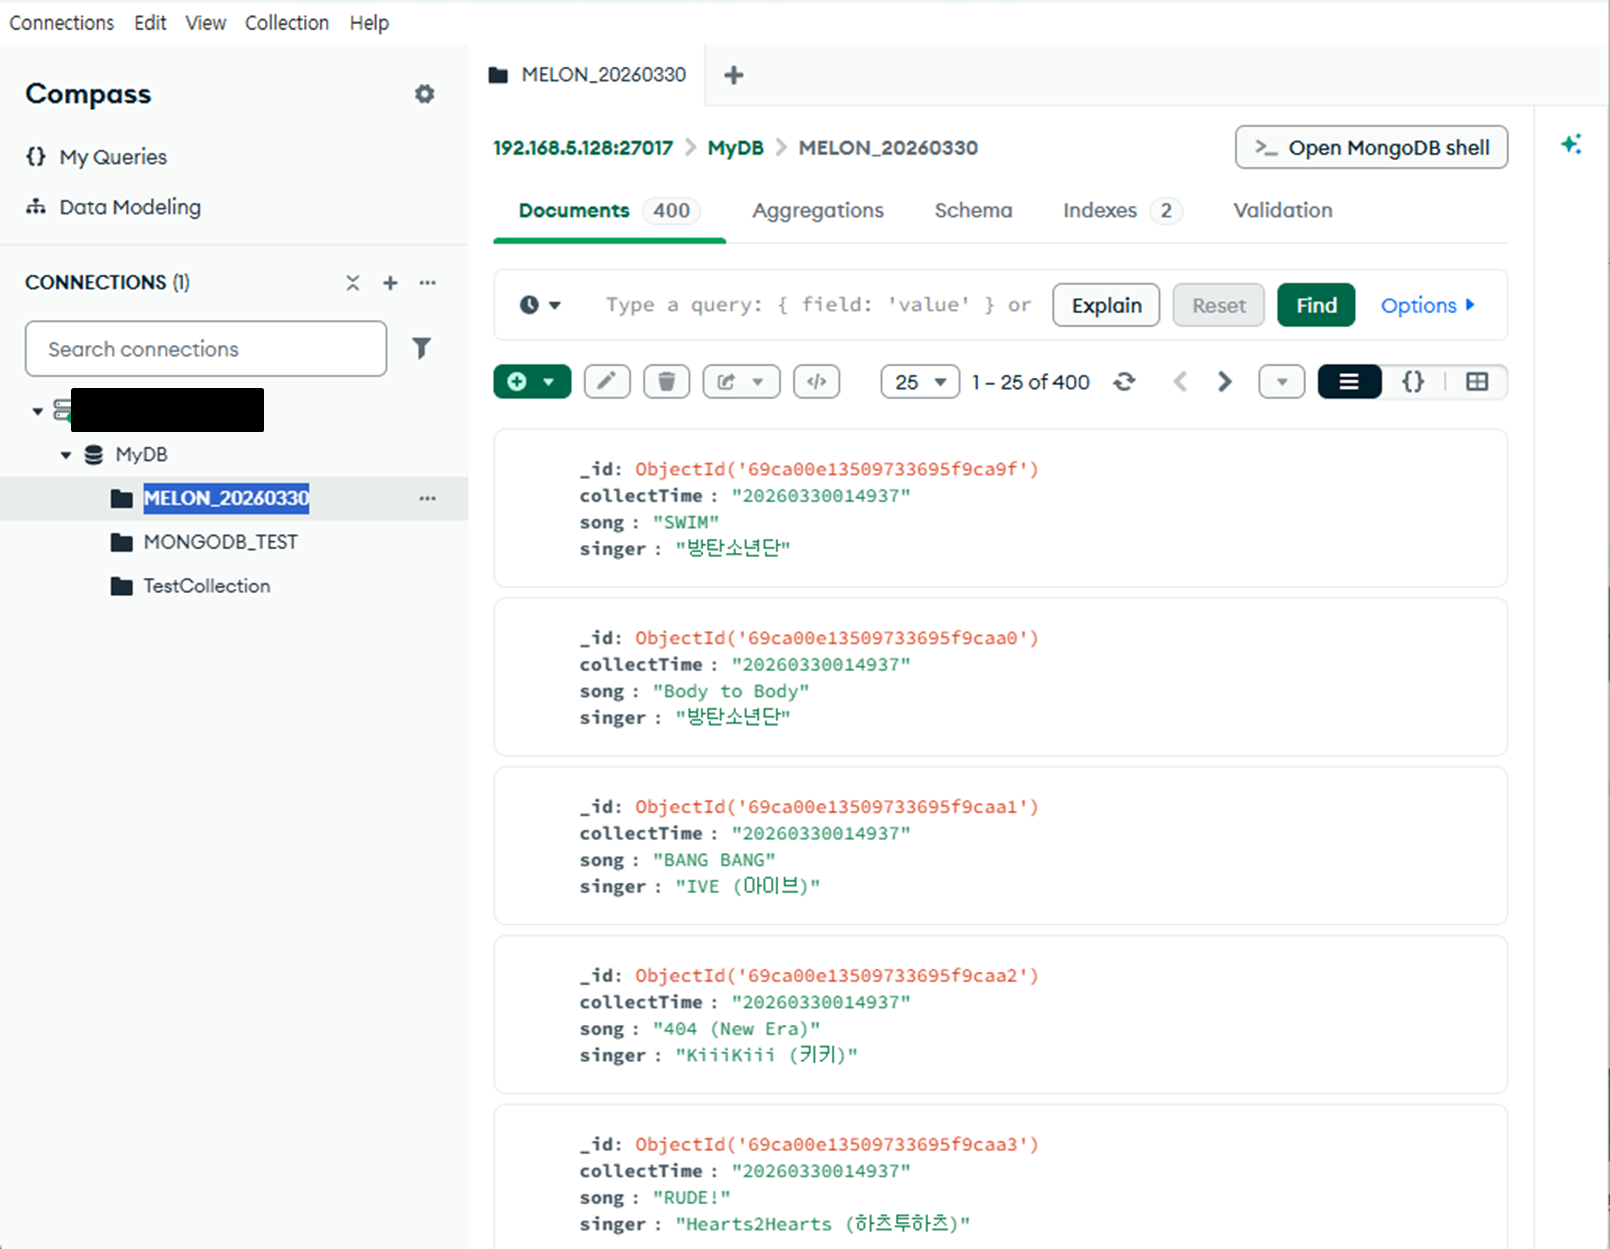The width and height of the screenshot is (1610, 1249).
Task: Collapse all connections in the sidebar
Action: 353,283
